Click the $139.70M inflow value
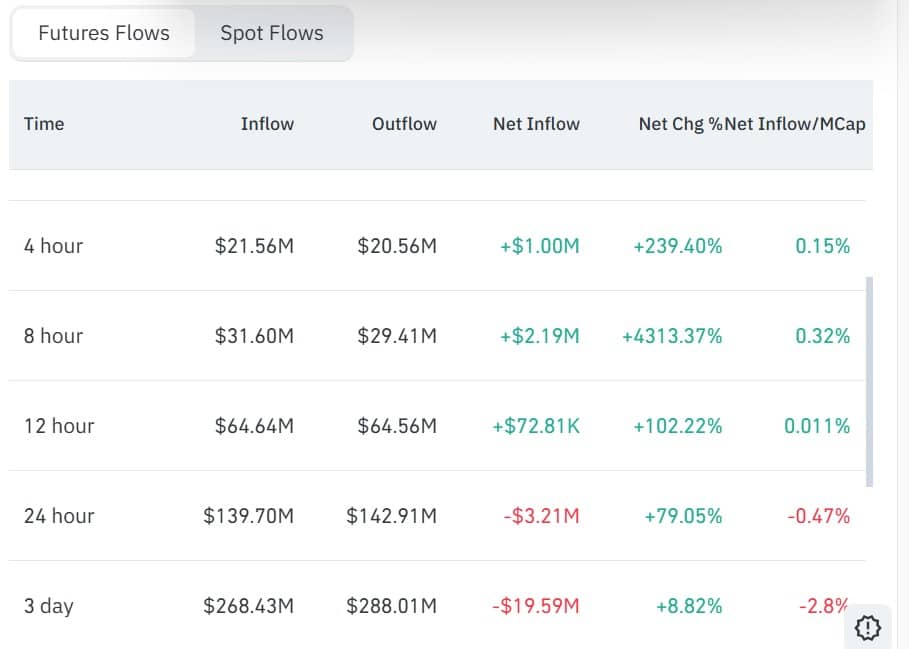909x649 pixels. (x=249, y=516)
